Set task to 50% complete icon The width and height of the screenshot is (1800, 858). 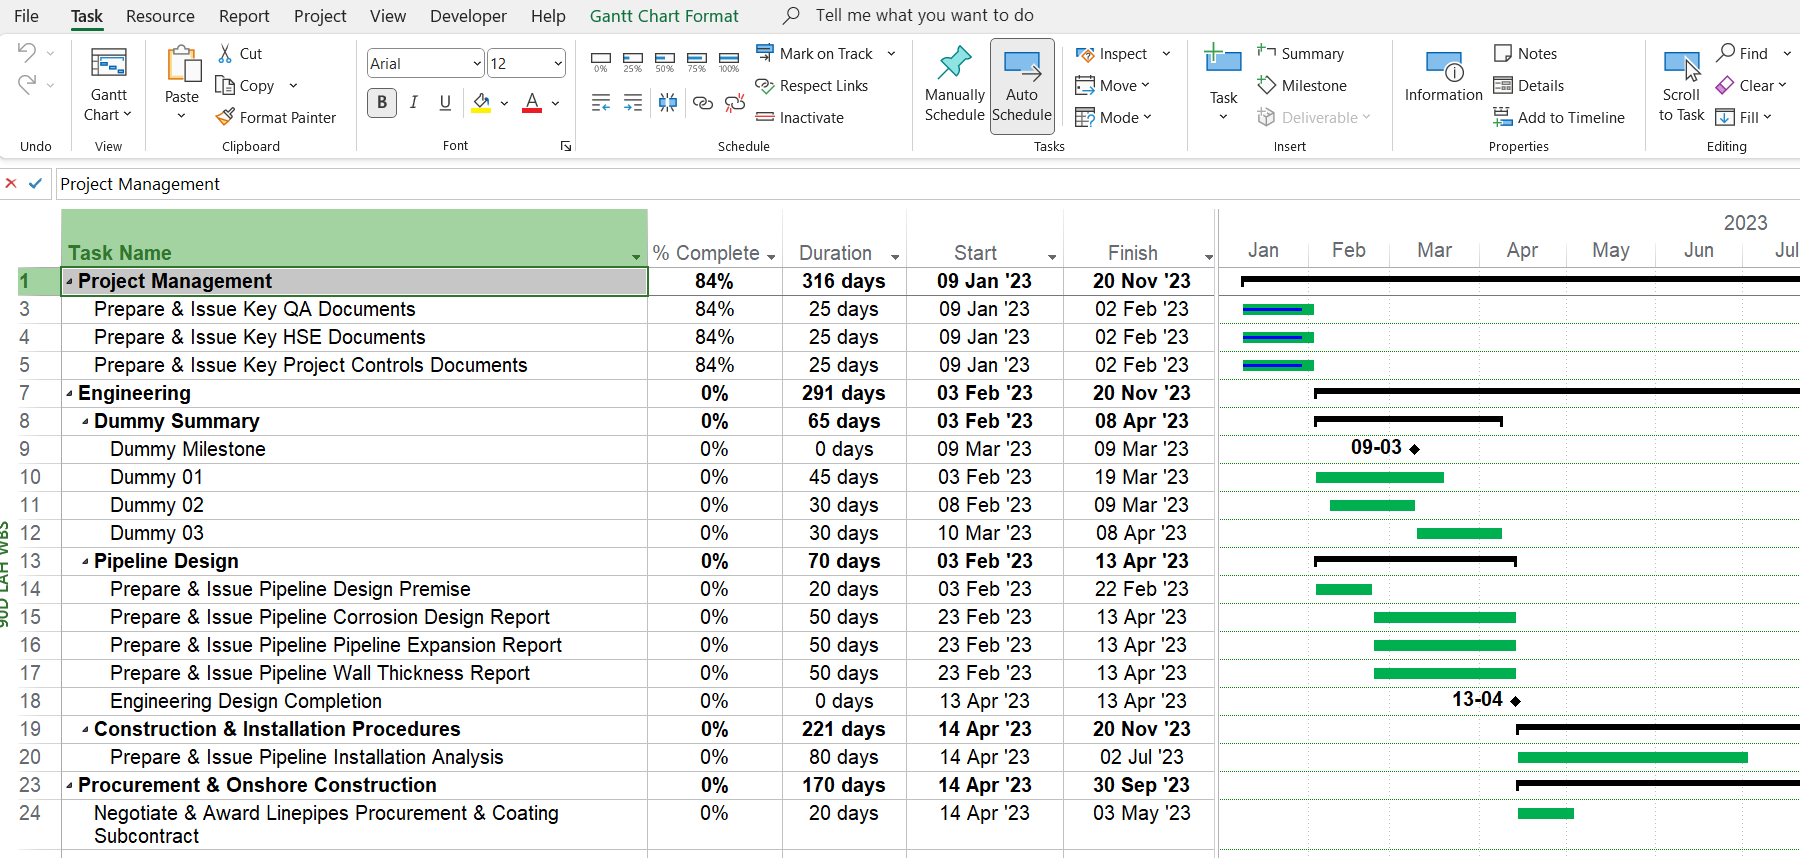(x=665, y=62)
